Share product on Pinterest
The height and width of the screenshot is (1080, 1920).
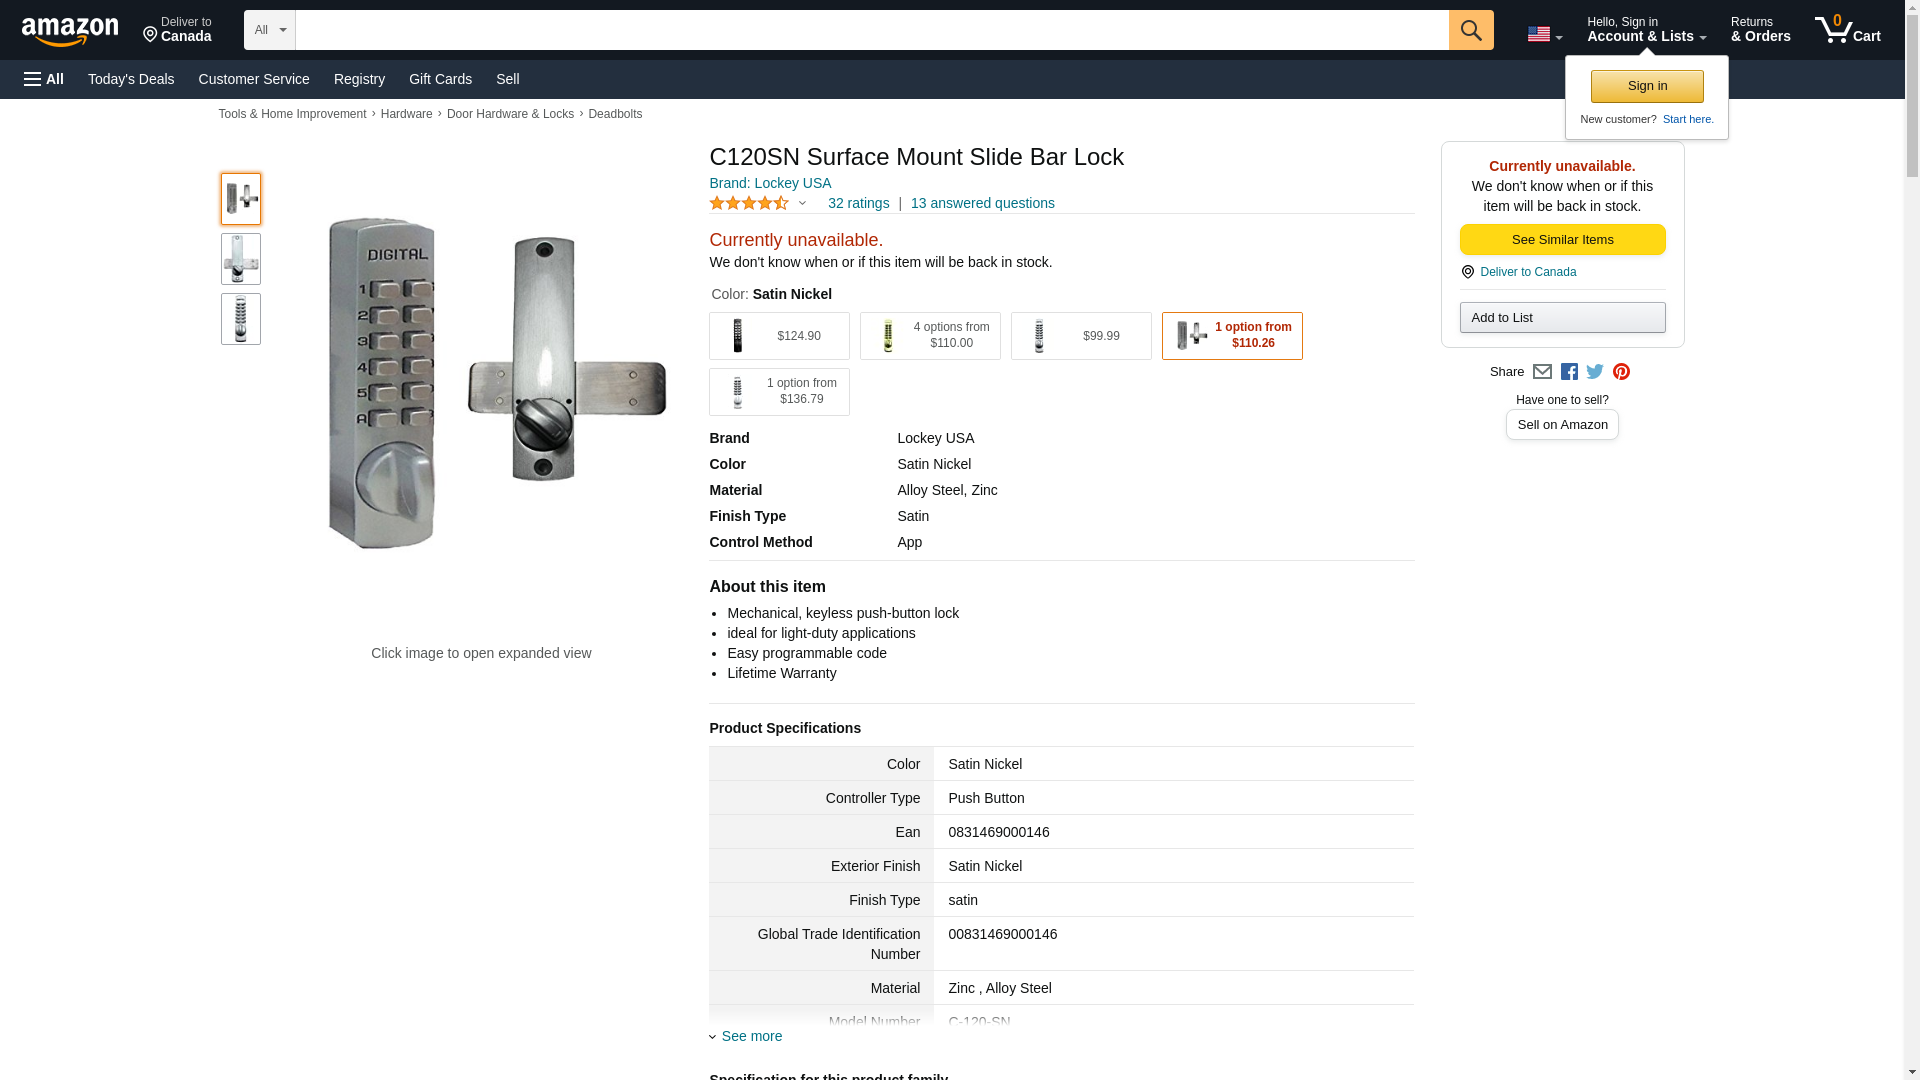point(1621,372)
